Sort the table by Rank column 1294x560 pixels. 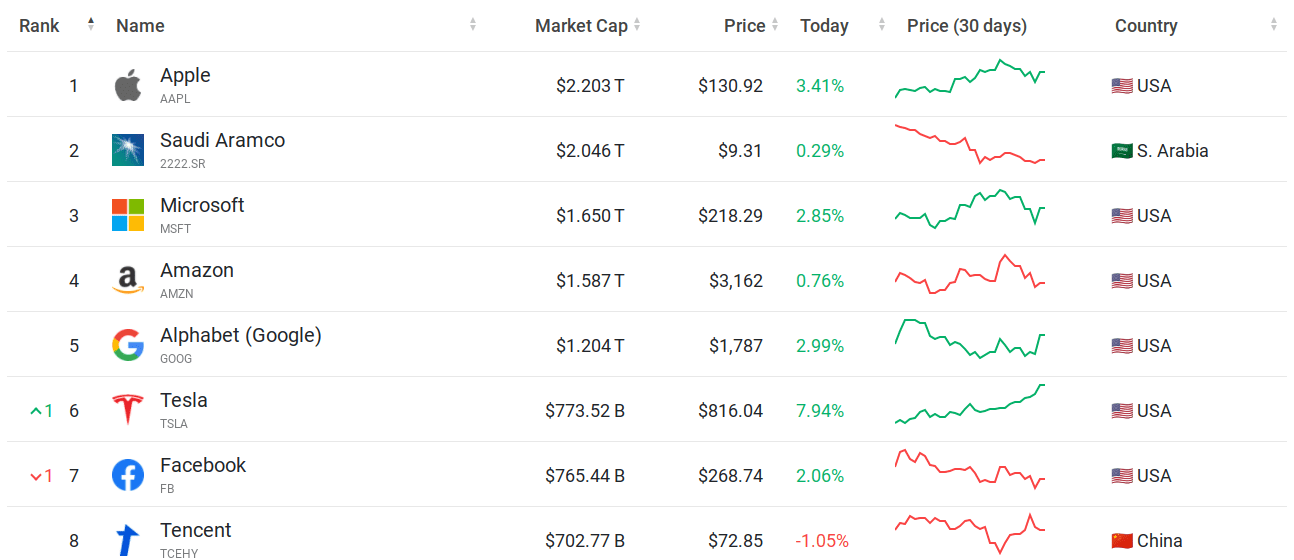click(40, 26)
